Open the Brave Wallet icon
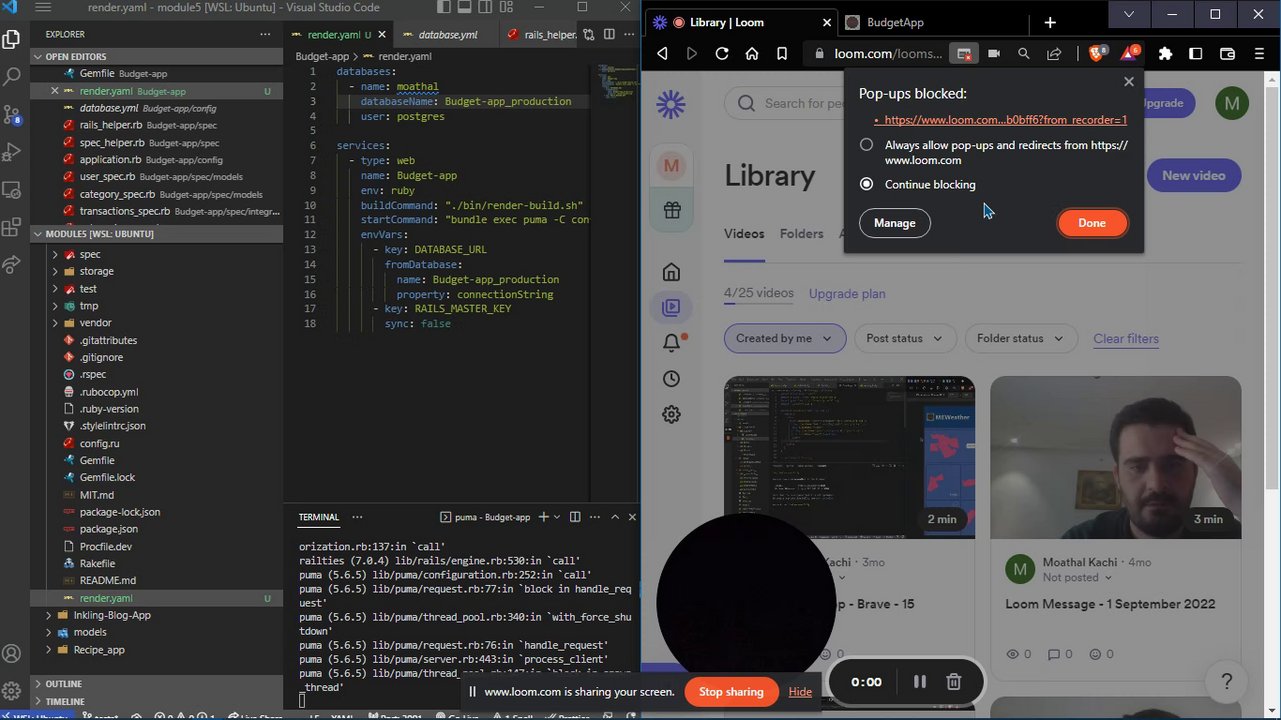Image resolution: width=1281 pixels, height=720 pixels. click(1228, 54)
